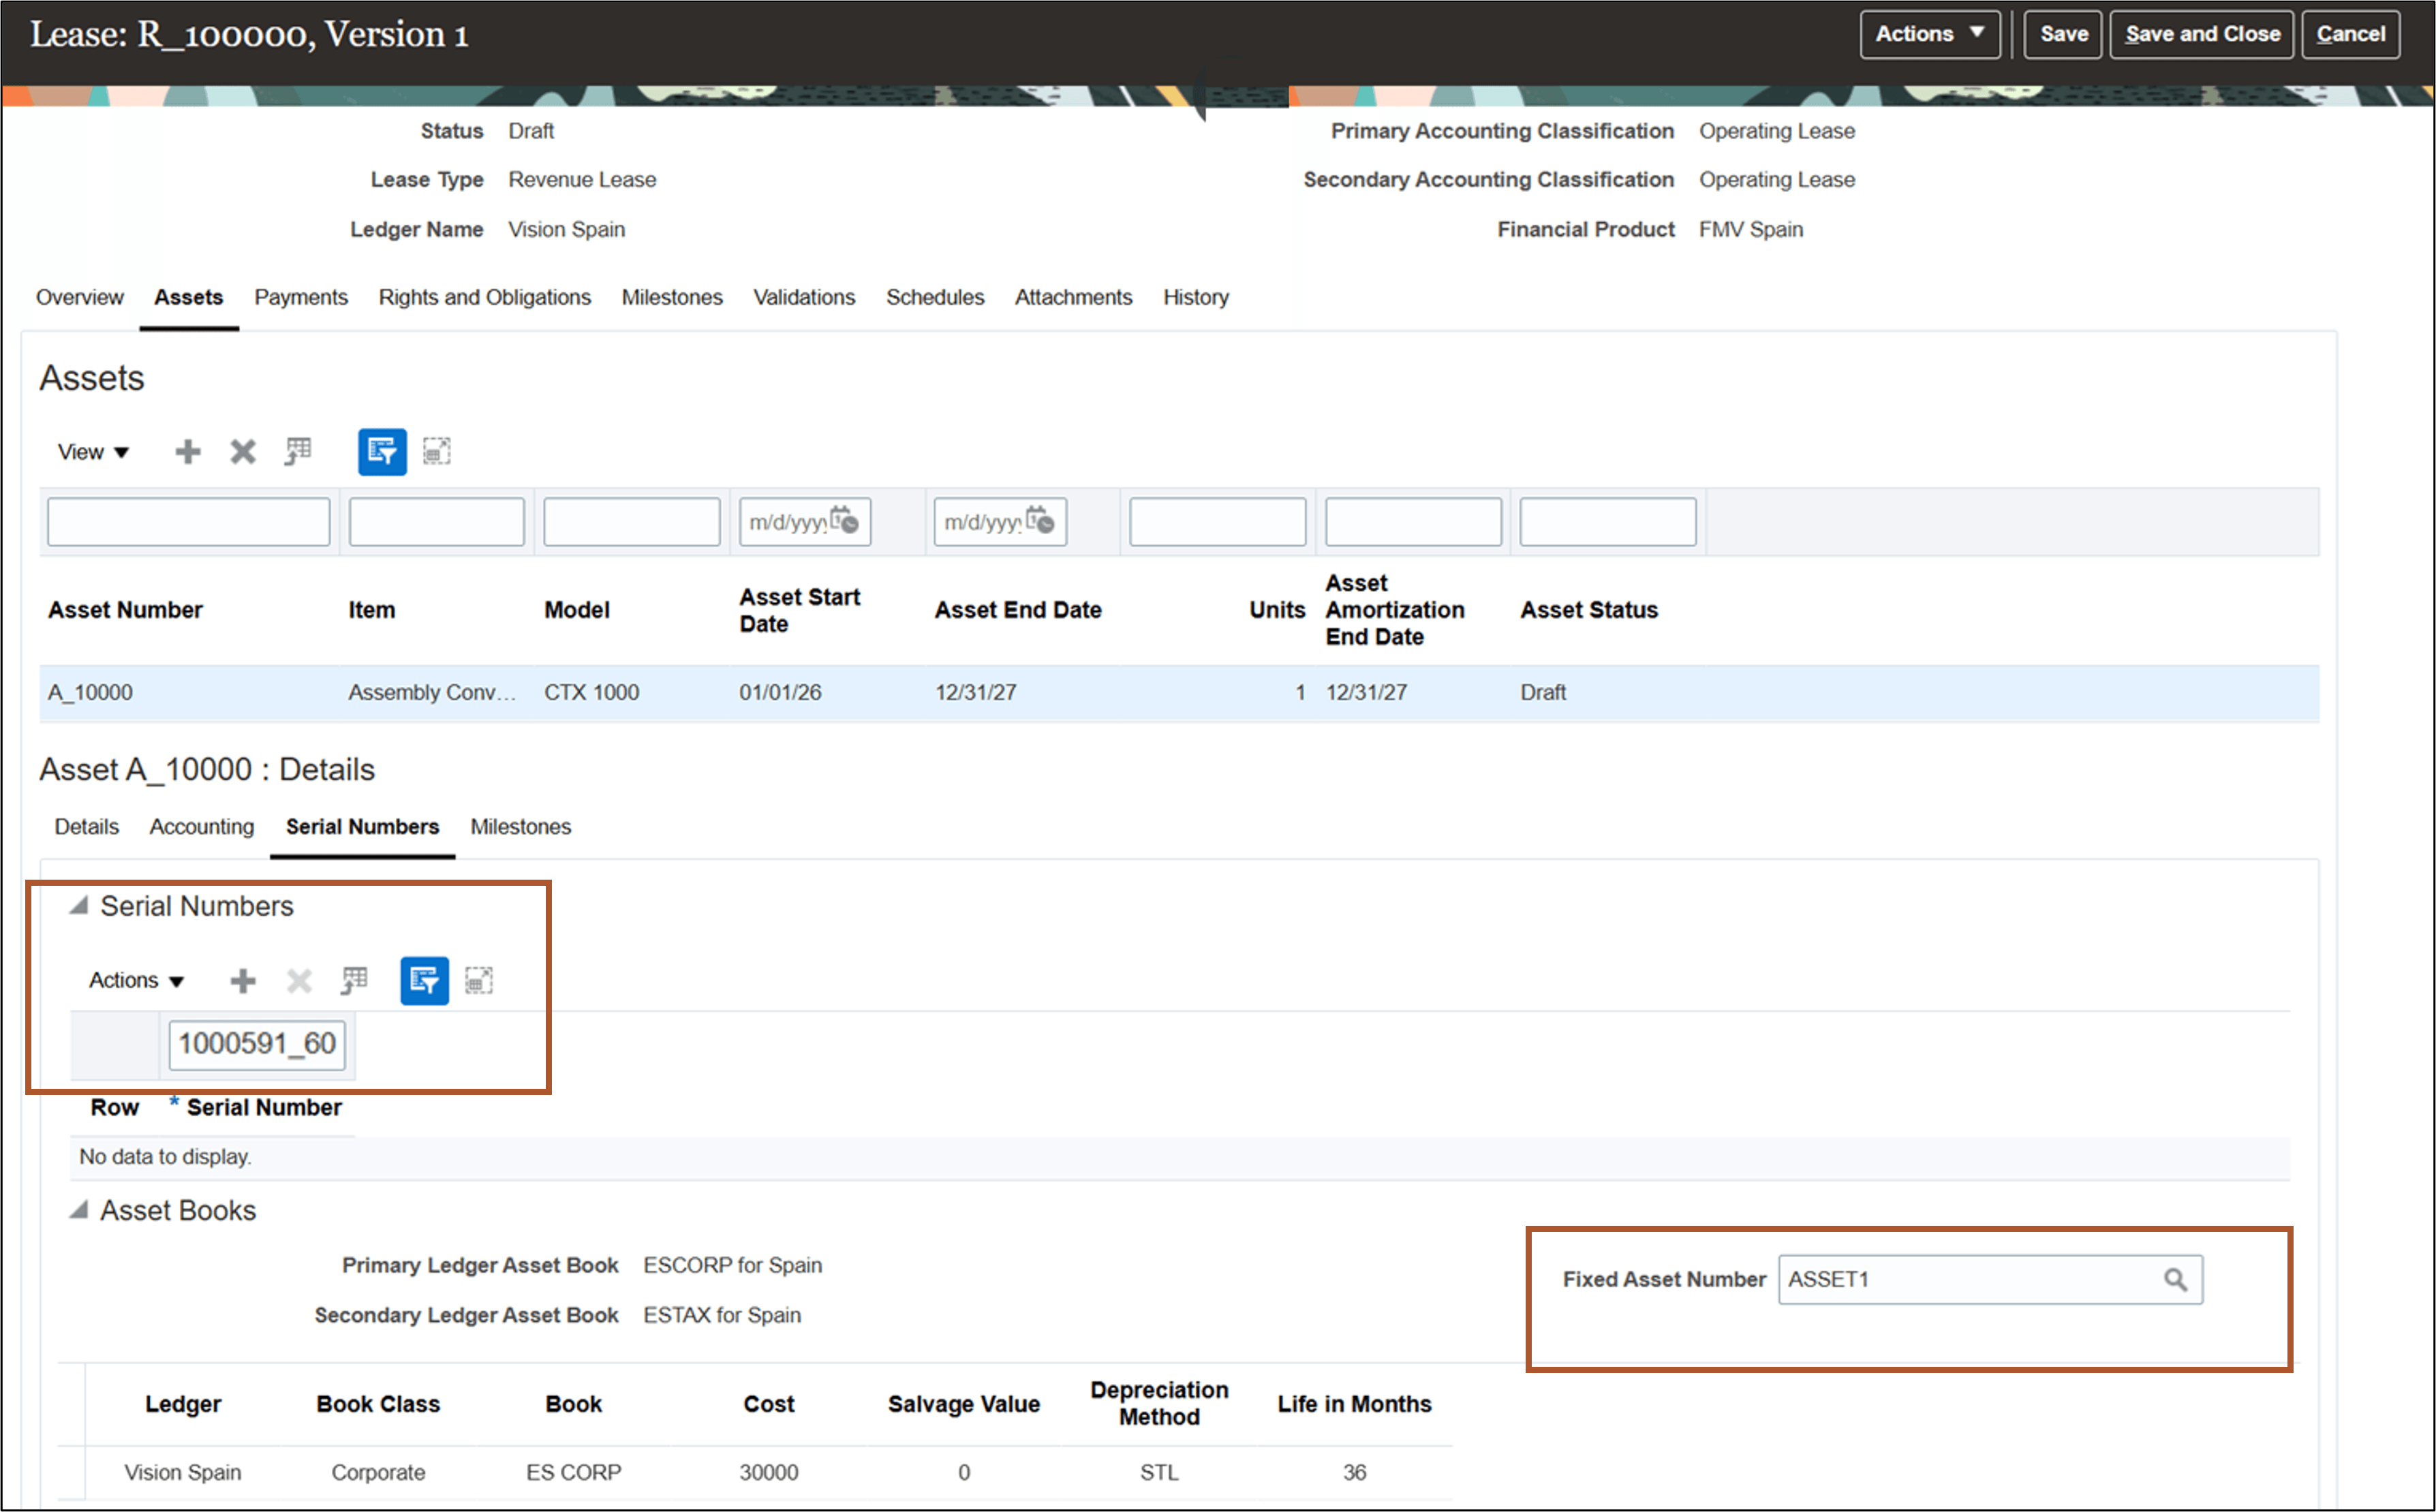Detach the Serial Numbers table
This screenshot has width=2436, height=1512.
coord(479,980)
